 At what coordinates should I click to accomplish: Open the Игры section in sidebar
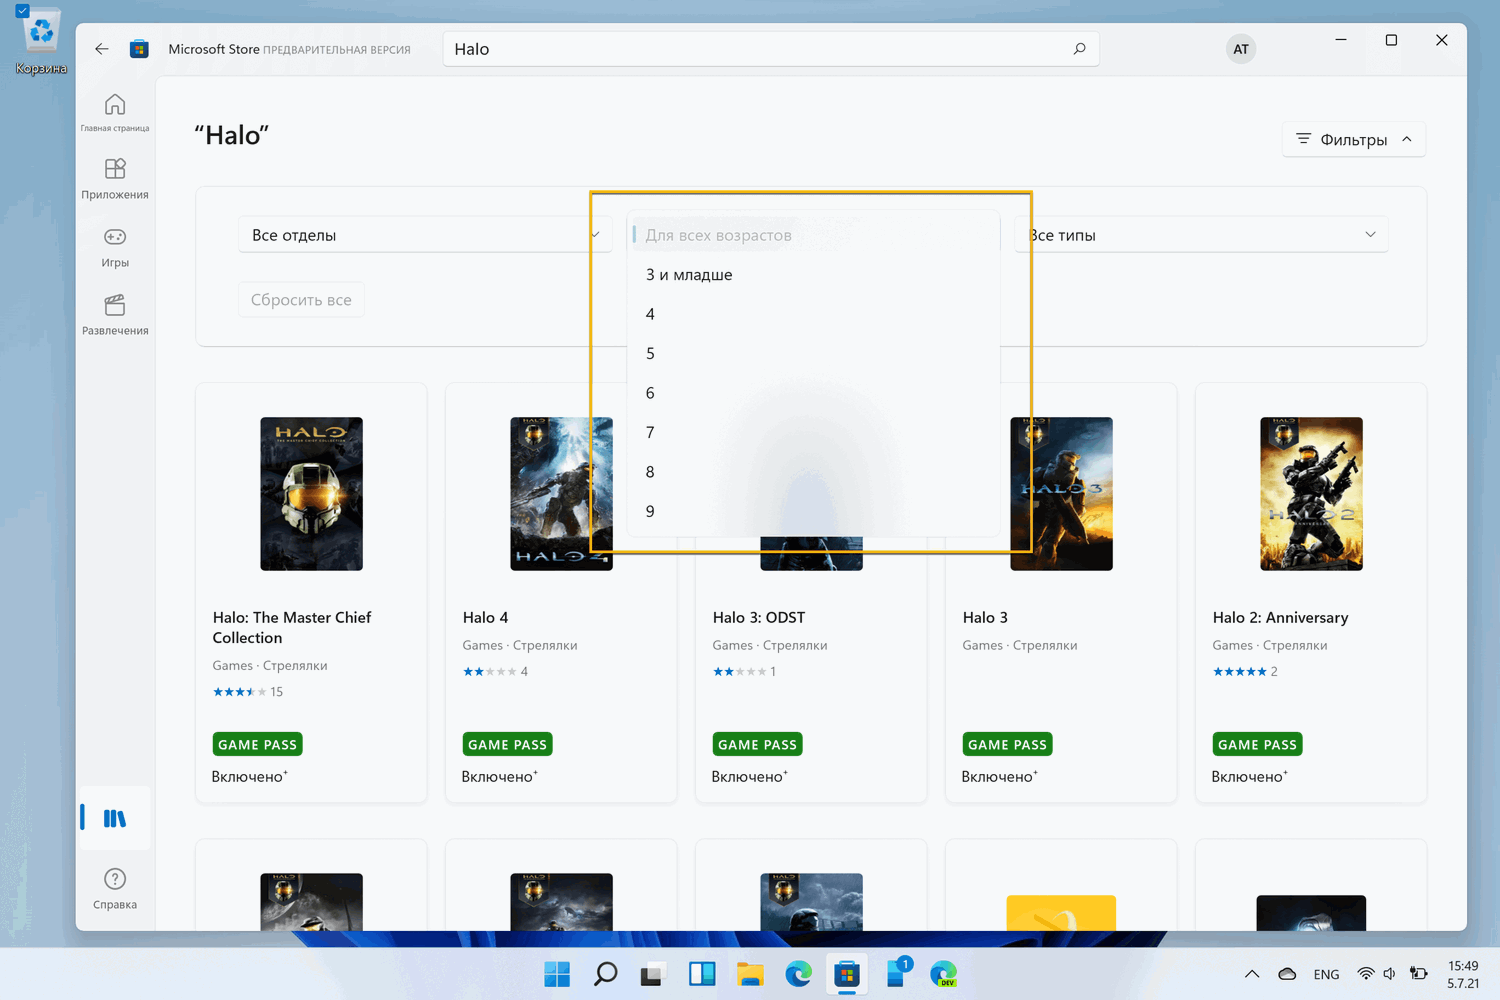coord(115,247)
